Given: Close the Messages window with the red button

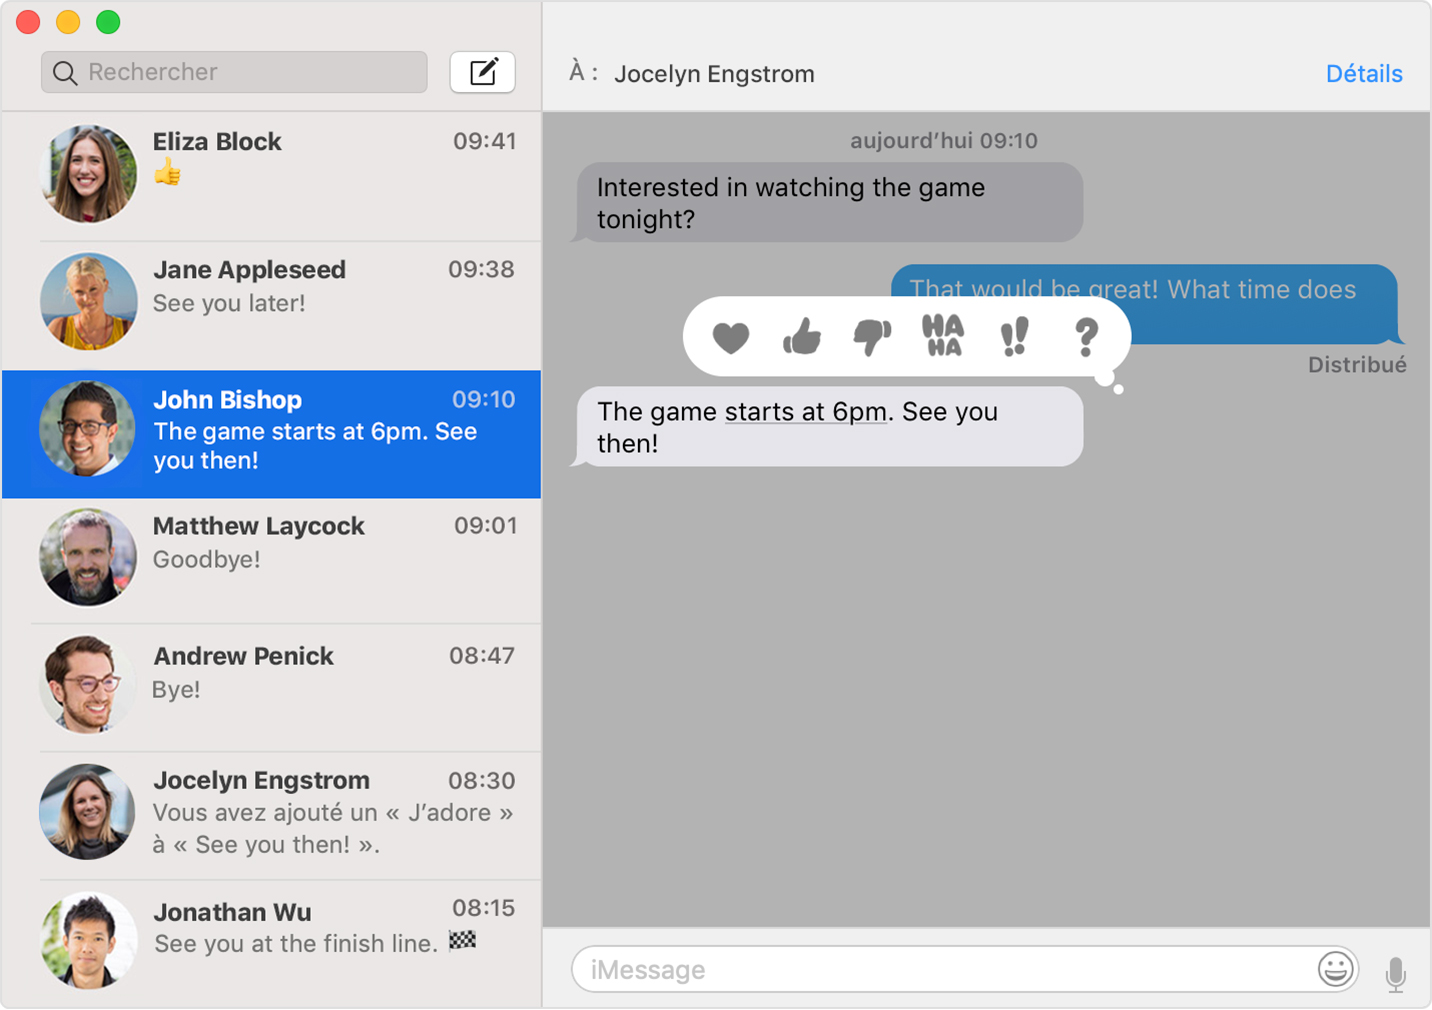Looking at the screenshot, I should [28, 22].
